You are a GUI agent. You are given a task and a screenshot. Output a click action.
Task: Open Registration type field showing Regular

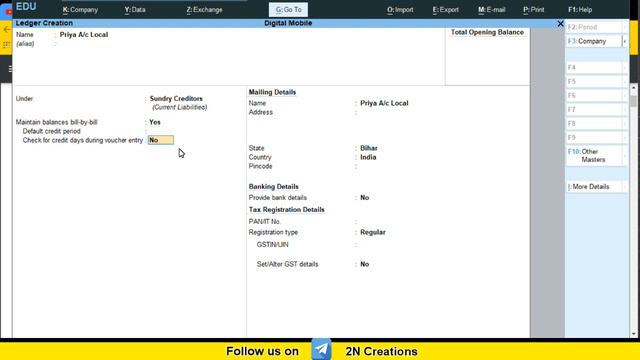click(x=373, y=232)
